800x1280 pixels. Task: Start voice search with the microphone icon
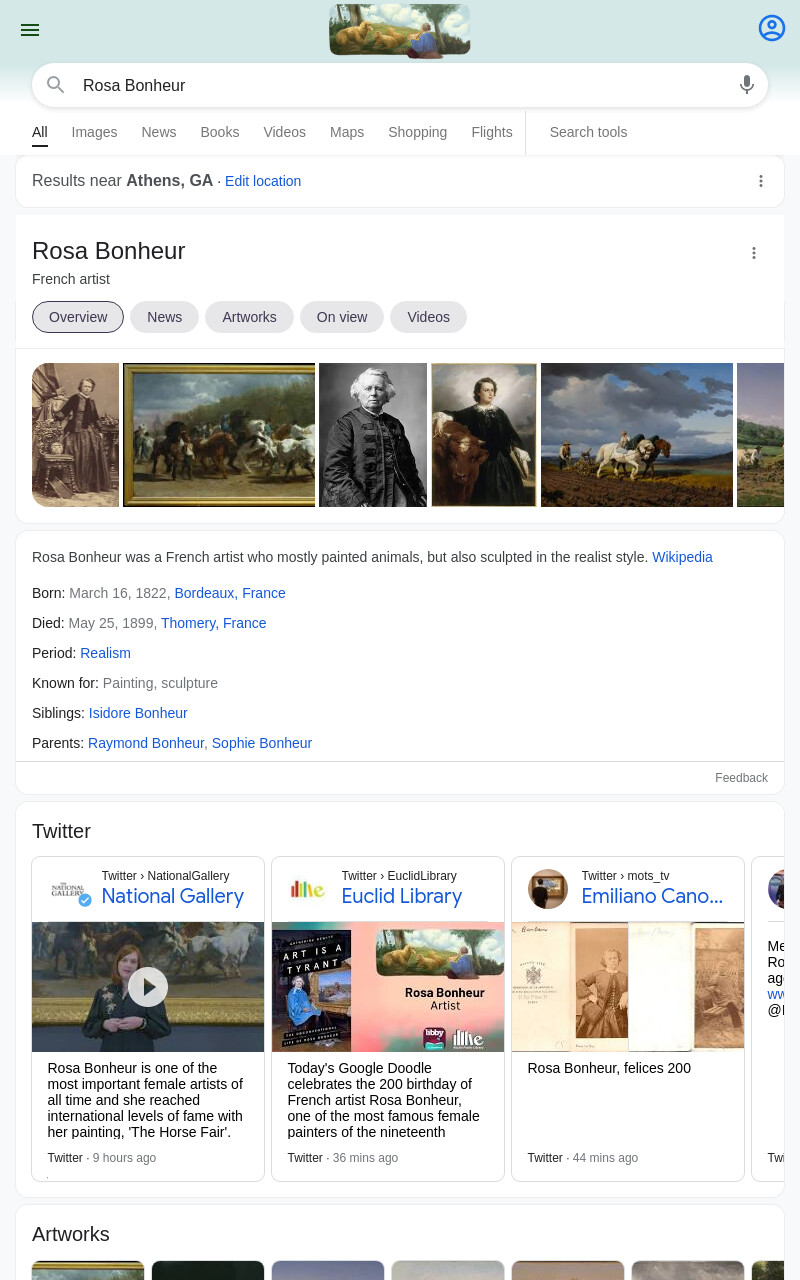747,85
